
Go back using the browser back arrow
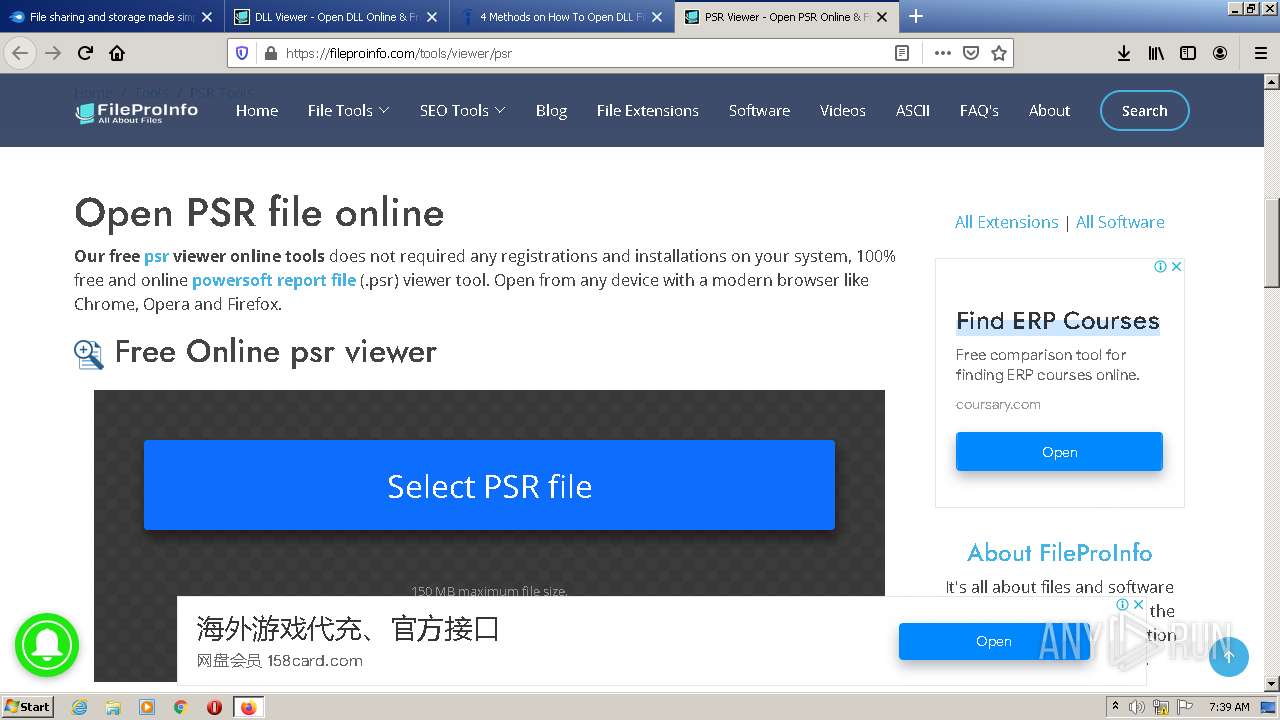click(x=20, y=53)
